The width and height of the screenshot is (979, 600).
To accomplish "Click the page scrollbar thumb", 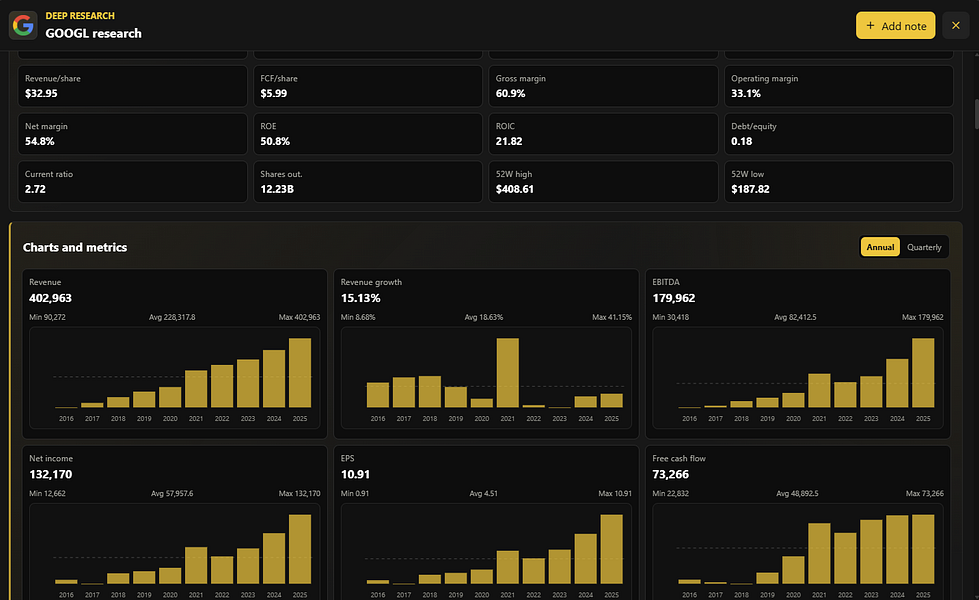I will (976, 114).
